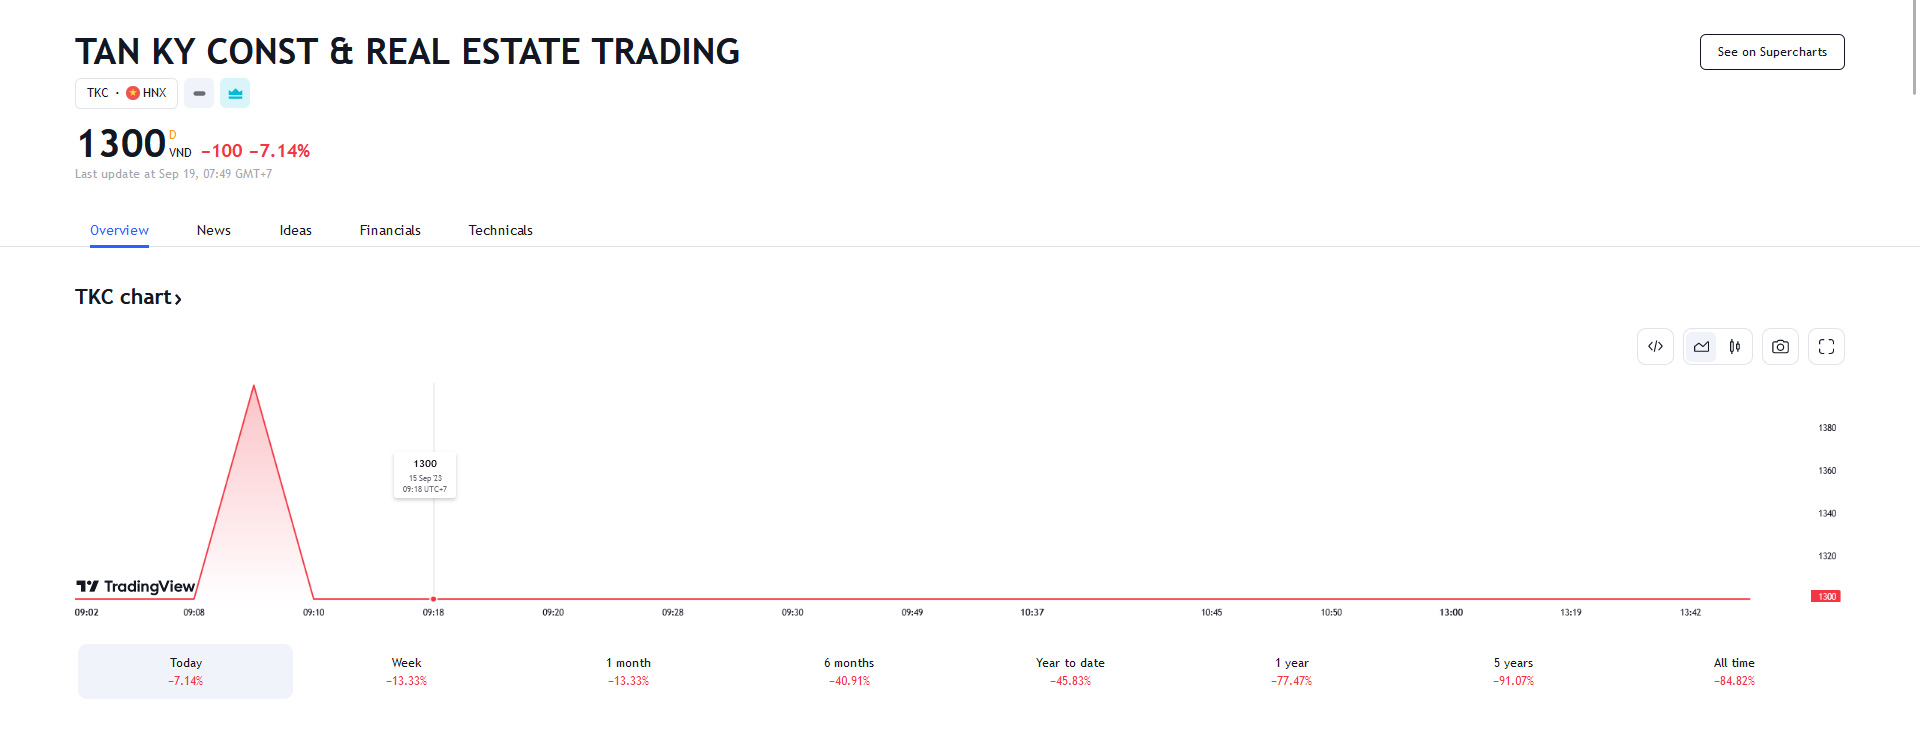The height and width of the screenshot is (729, 1920).
Task: Click the minus watchlist icon beside TKC
Action: [x=199, y=93]
